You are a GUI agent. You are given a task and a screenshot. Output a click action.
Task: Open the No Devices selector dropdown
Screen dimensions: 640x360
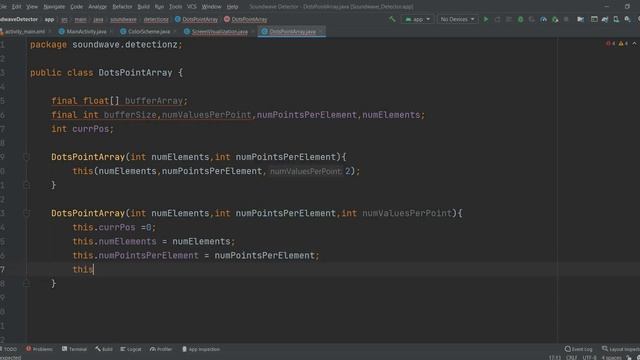point(457,19)
